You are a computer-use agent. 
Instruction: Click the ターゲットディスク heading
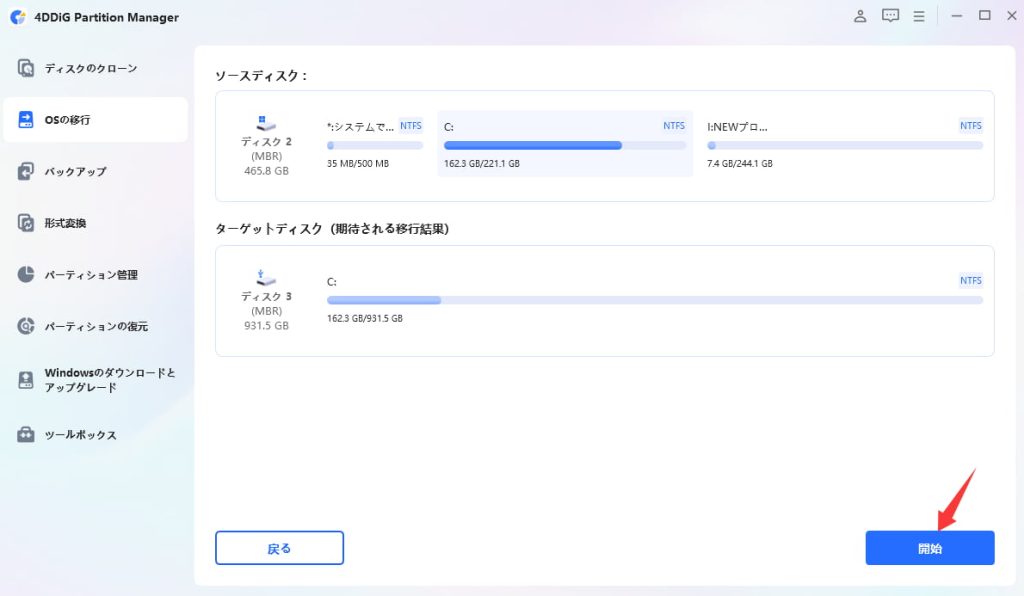tap(332, 228)
